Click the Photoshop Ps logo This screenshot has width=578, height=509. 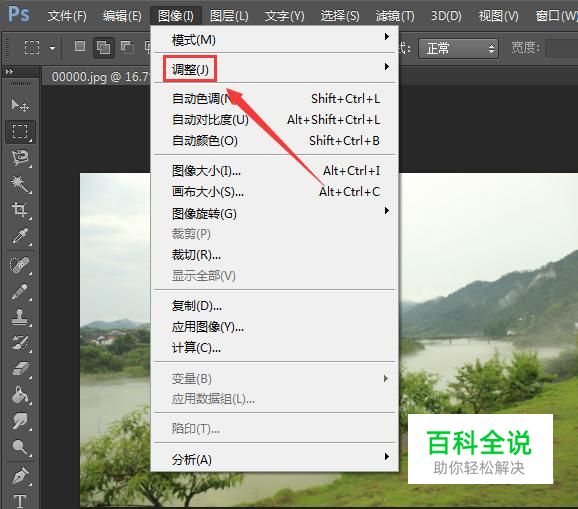(x=18, y=14)
